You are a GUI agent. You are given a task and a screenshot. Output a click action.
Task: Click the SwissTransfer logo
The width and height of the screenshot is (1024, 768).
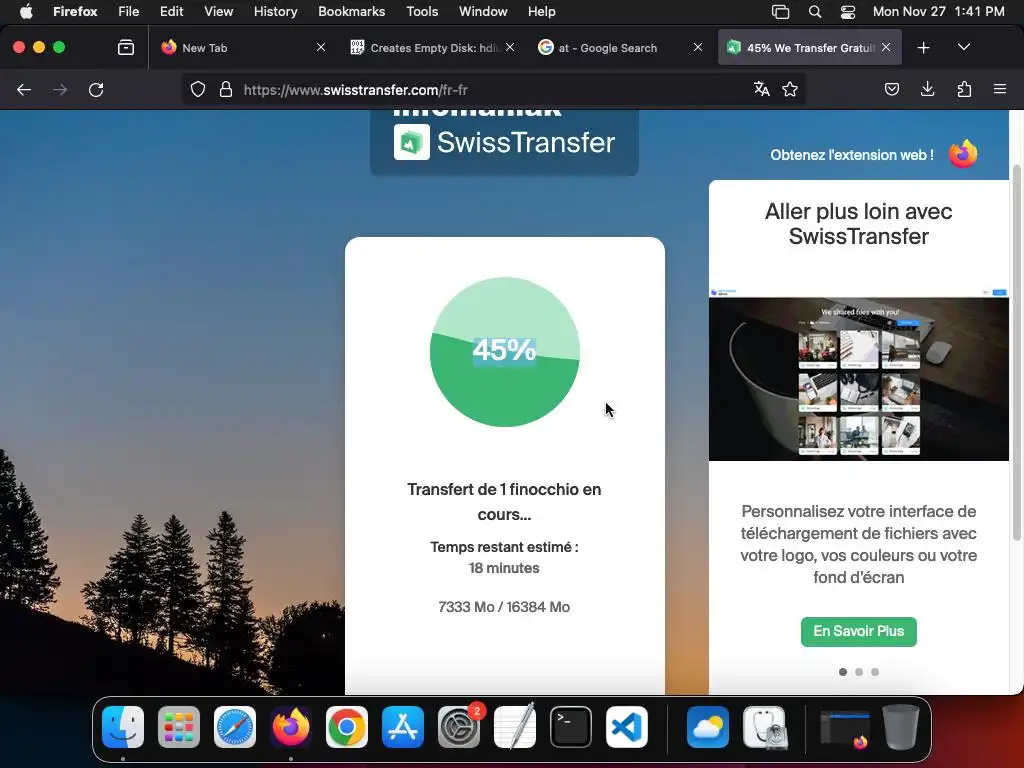(x=504, y=142)
